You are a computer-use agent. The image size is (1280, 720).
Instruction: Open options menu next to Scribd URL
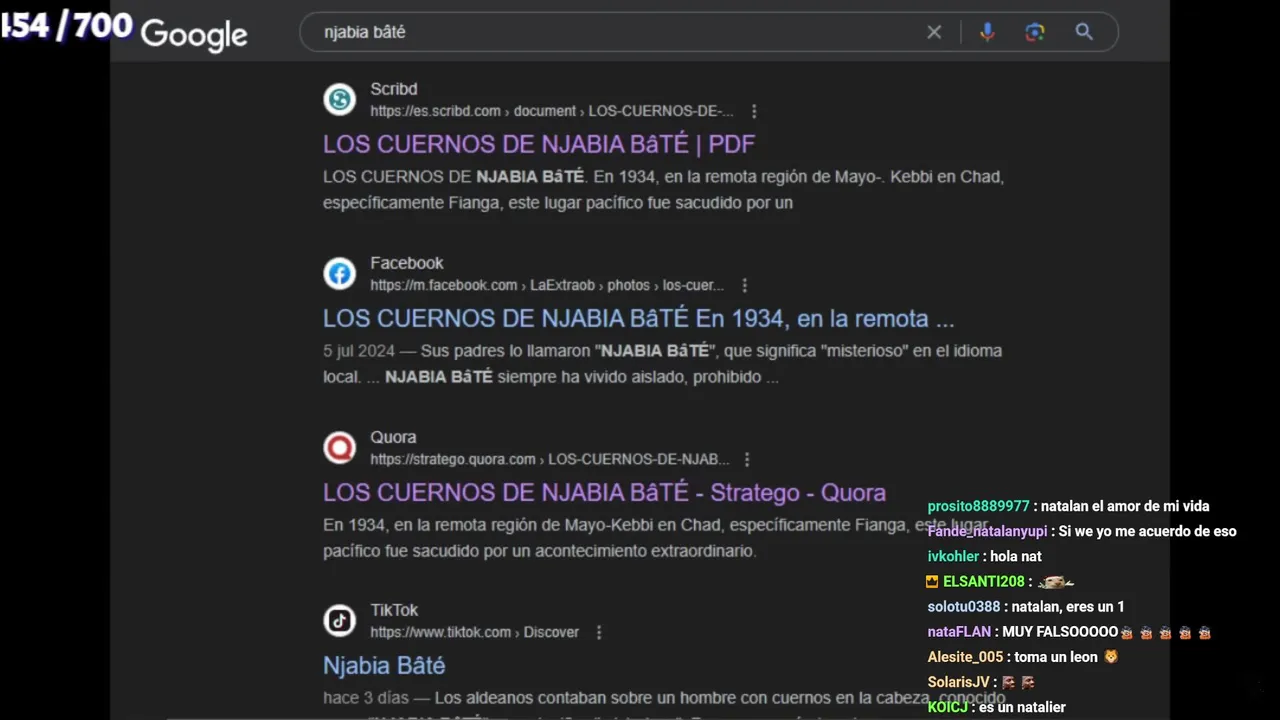tap(754, 111)
